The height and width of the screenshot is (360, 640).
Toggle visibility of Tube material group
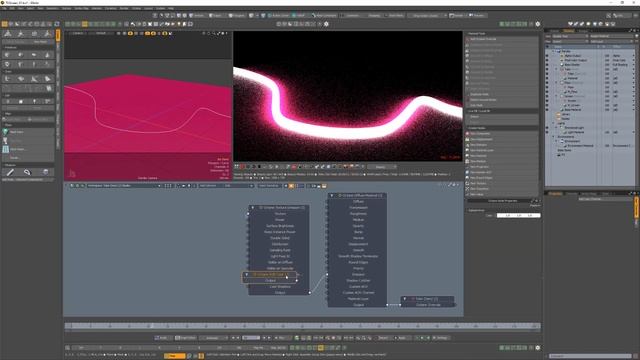[x=547, y=69]
